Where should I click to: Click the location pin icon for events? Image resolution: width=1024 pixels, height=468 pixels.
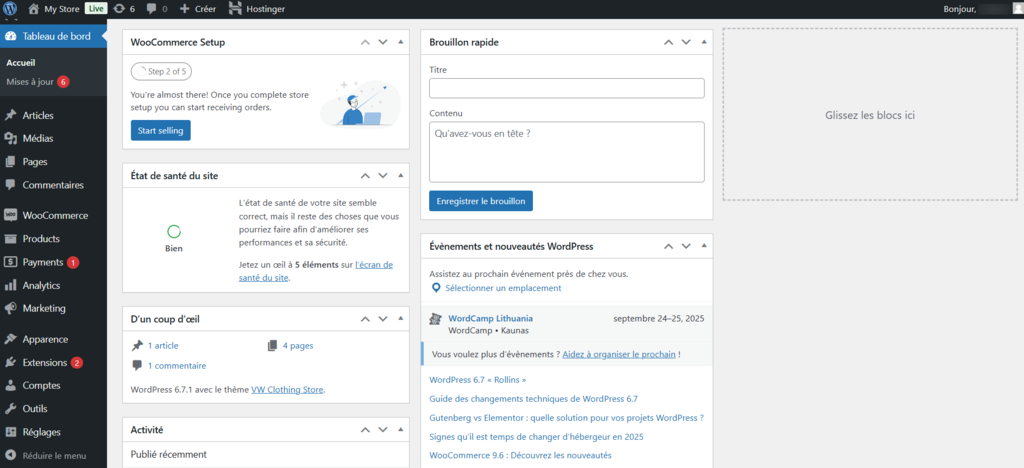(436, 288)
